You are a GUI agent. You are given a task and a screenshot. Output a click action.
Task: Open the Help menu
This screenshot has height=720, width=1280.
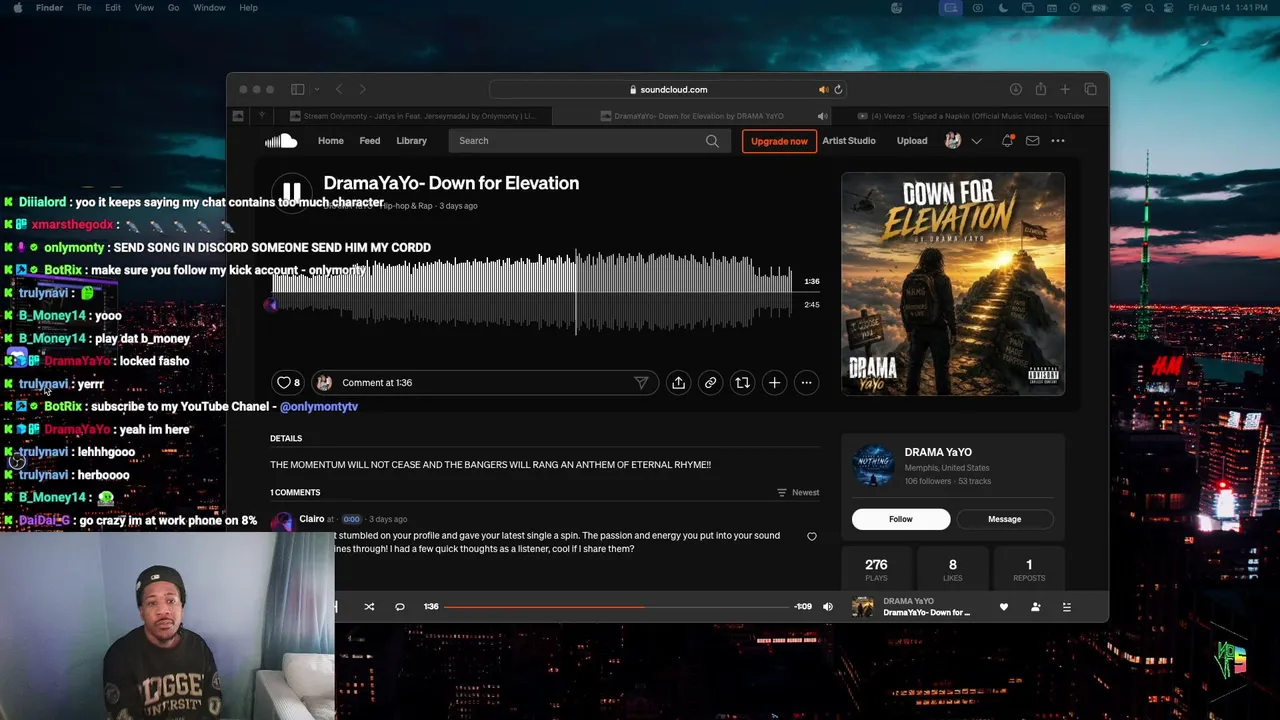pyautogui.click(x=247, y=8)
